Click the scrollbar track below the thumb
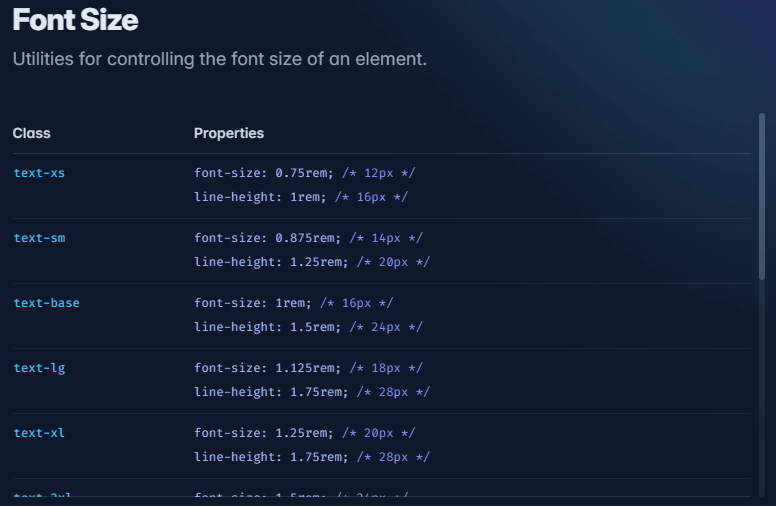This screenshot has width=776, height=506. (762, 388)
